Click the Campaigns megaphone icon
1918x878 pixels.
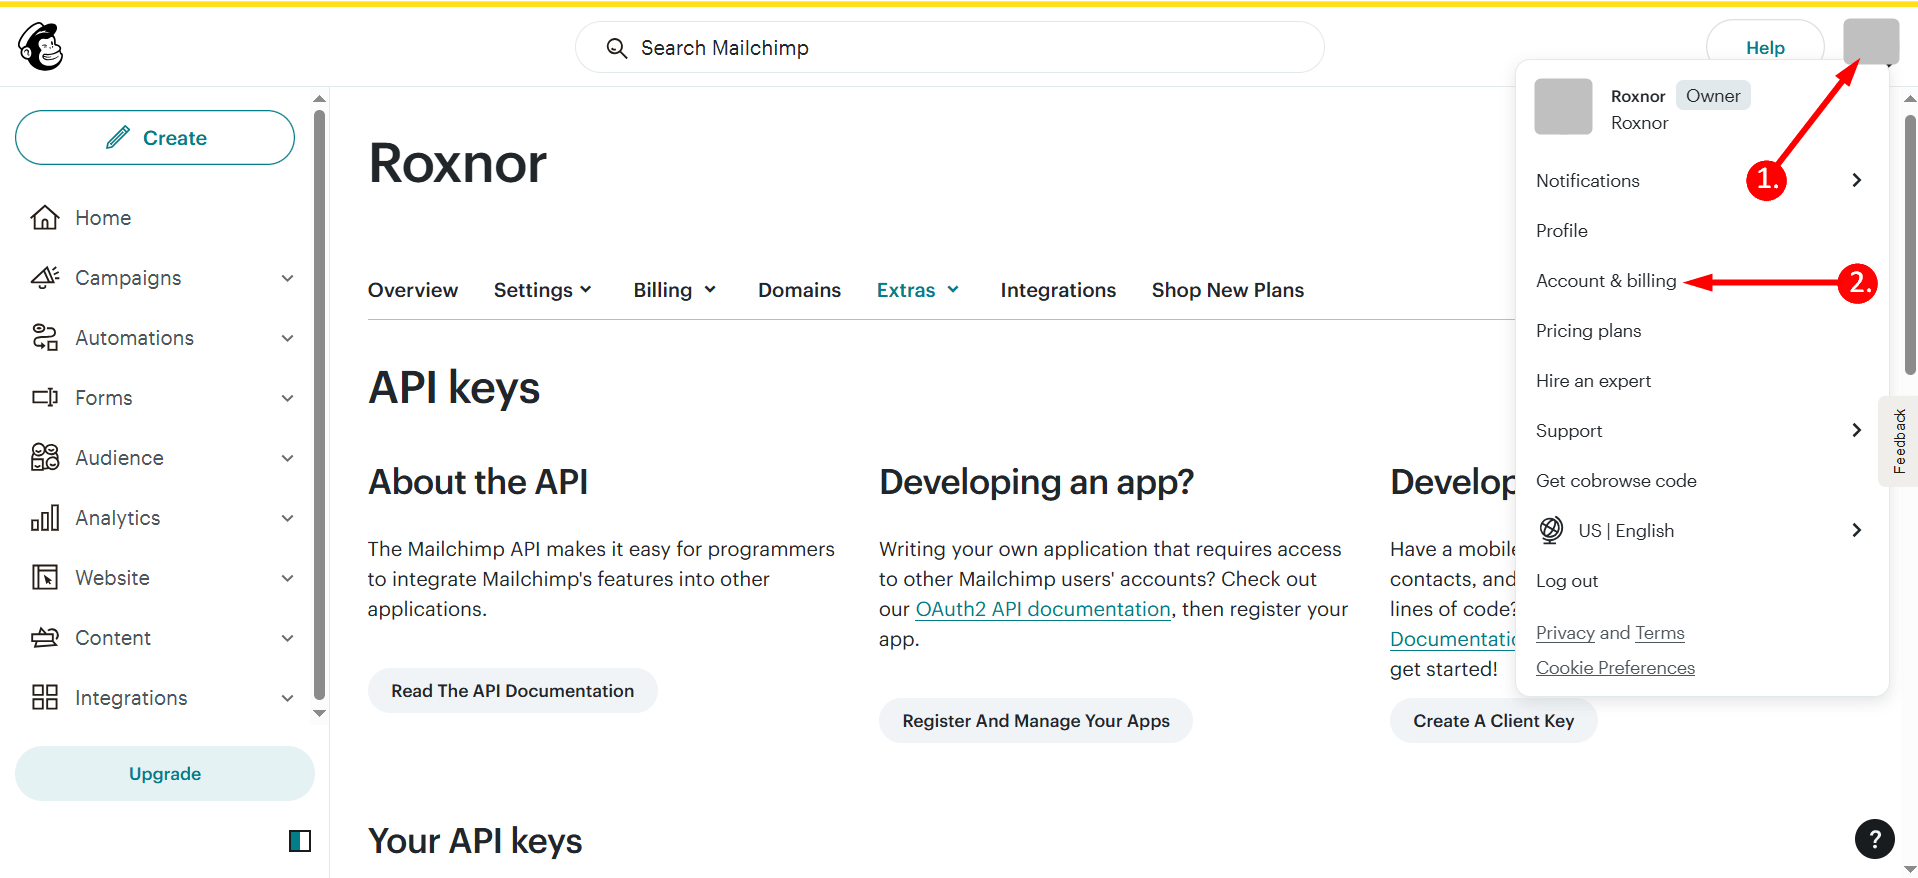click(x=45, y=278)
